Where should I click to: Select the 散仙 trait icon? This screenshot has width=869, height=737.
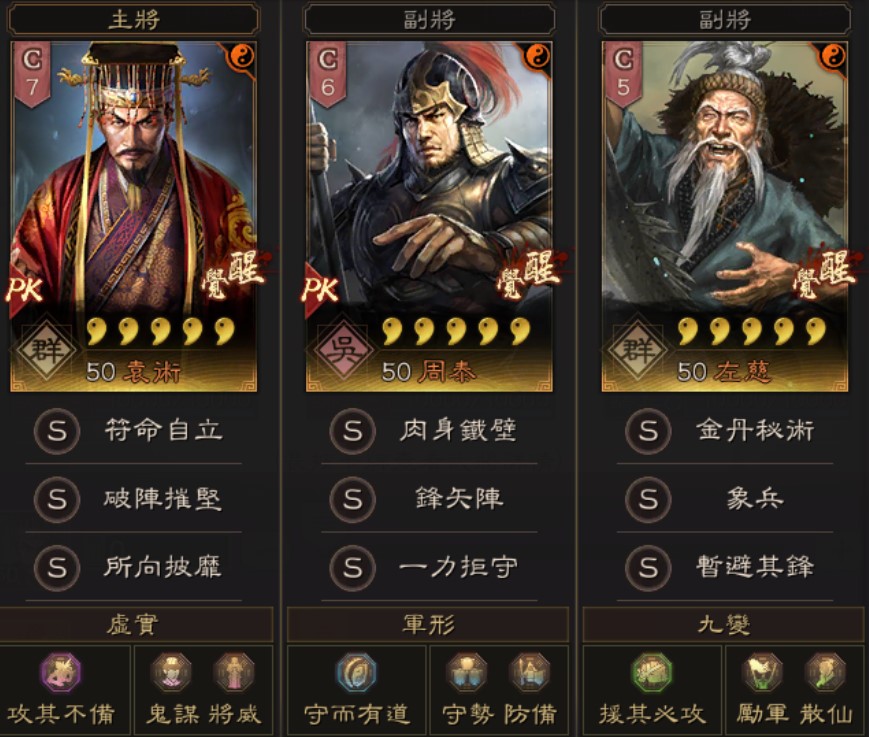(826, 672)
